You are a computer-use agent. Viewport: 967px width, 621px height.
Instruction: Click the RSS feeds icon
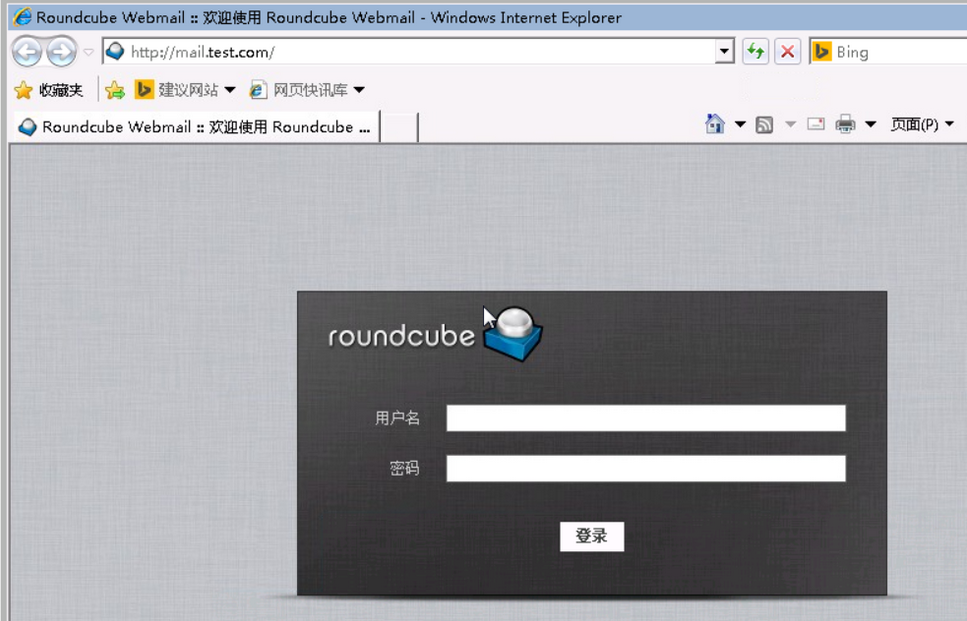(x=765, y=125)
